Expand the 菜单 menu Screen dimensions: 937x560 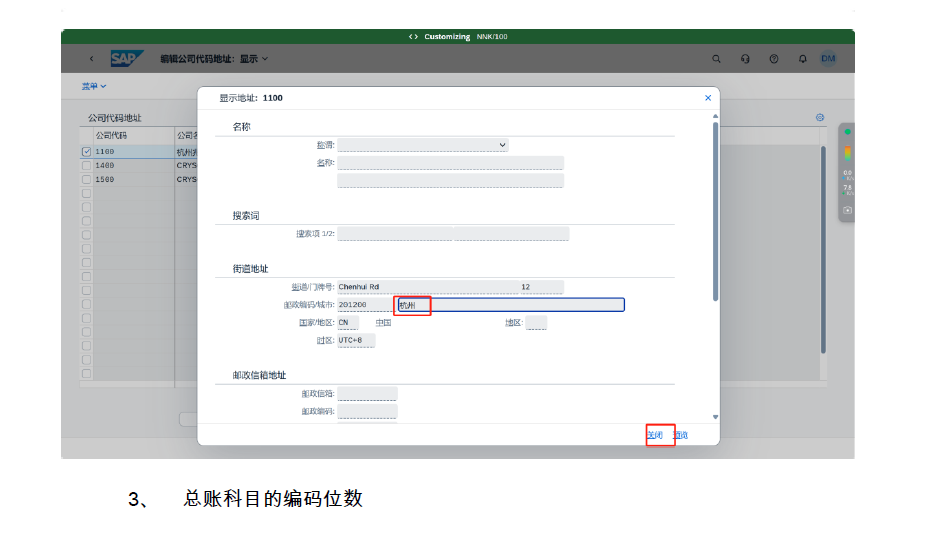[x=94, y=87]
